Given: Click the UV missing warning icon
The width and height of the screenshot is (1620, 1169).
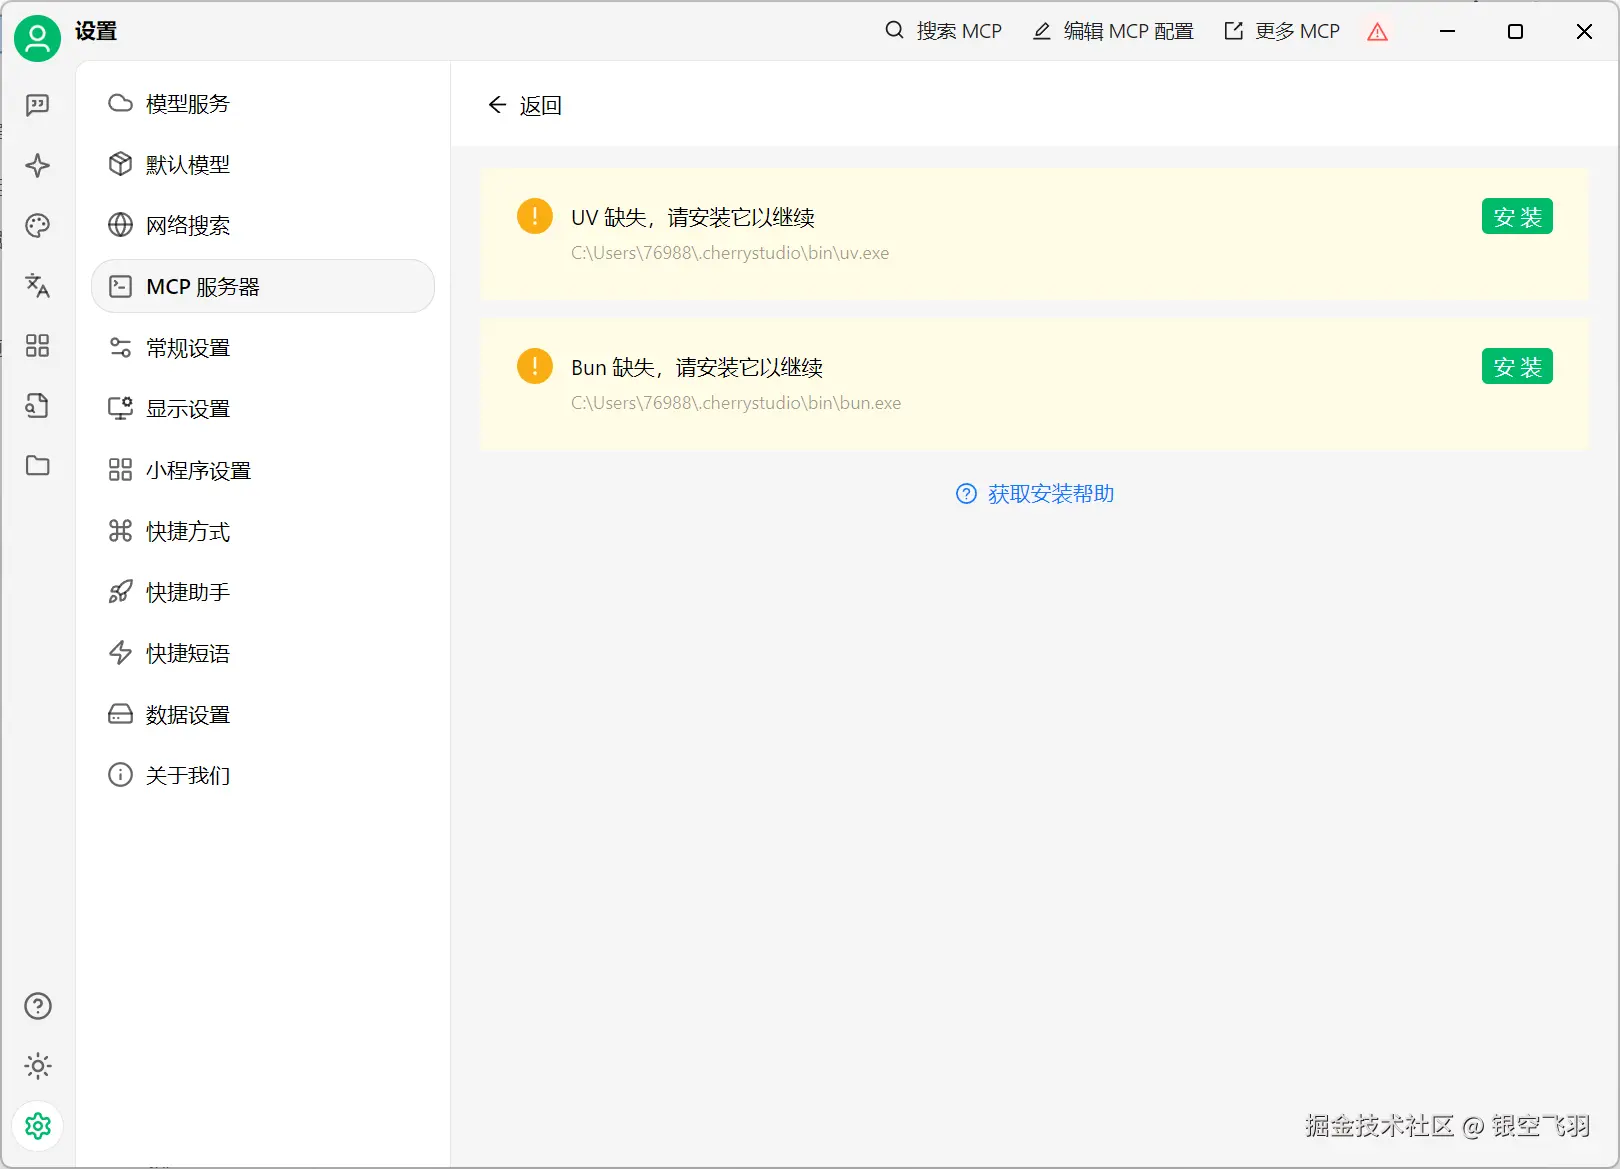Looking at the screenshot, I should tap(535, 216).
